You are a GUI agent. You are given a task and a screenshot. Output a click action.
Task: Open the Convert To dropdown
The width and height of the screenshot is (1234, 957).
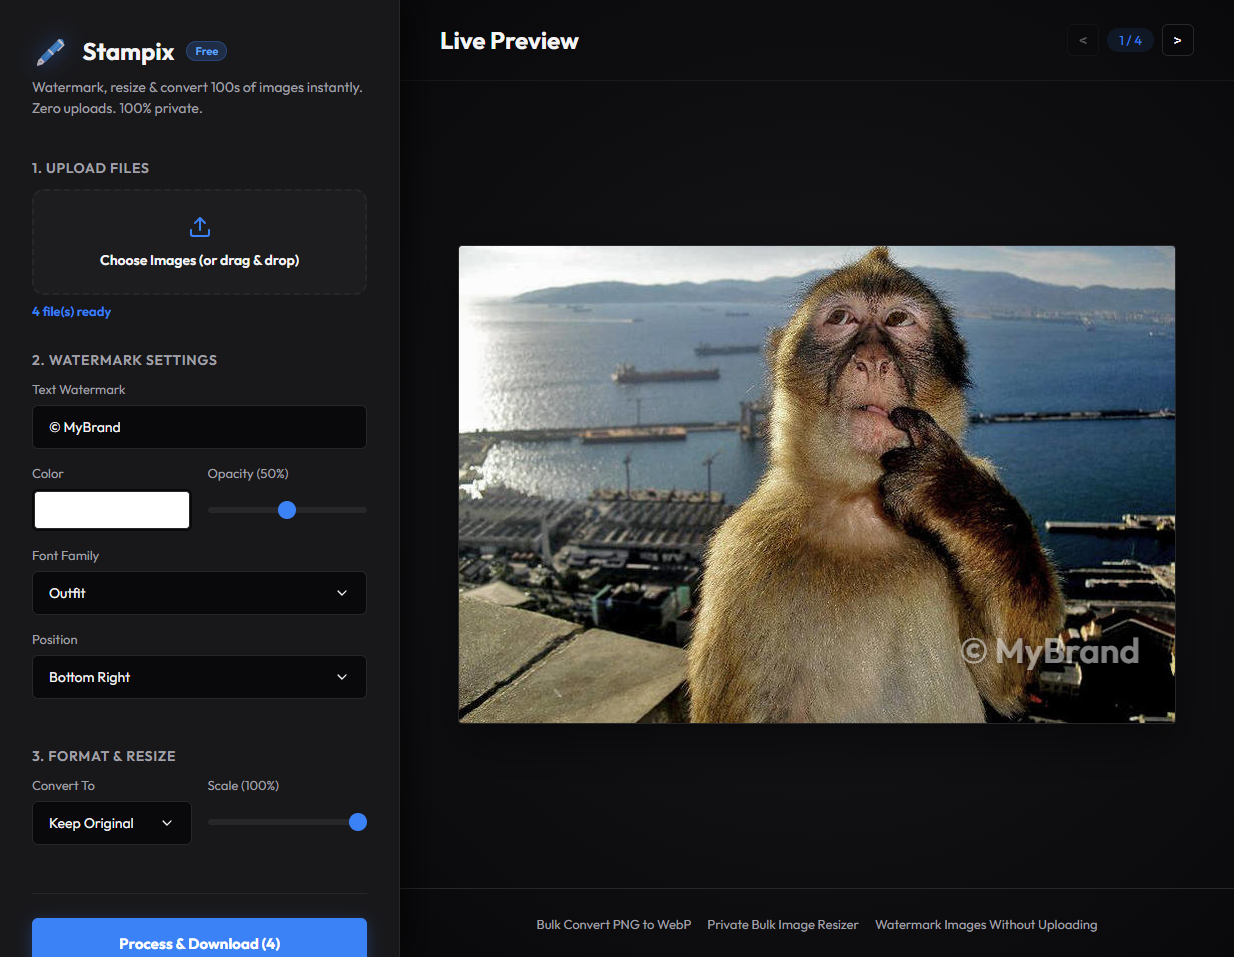[x=111, y=822]
